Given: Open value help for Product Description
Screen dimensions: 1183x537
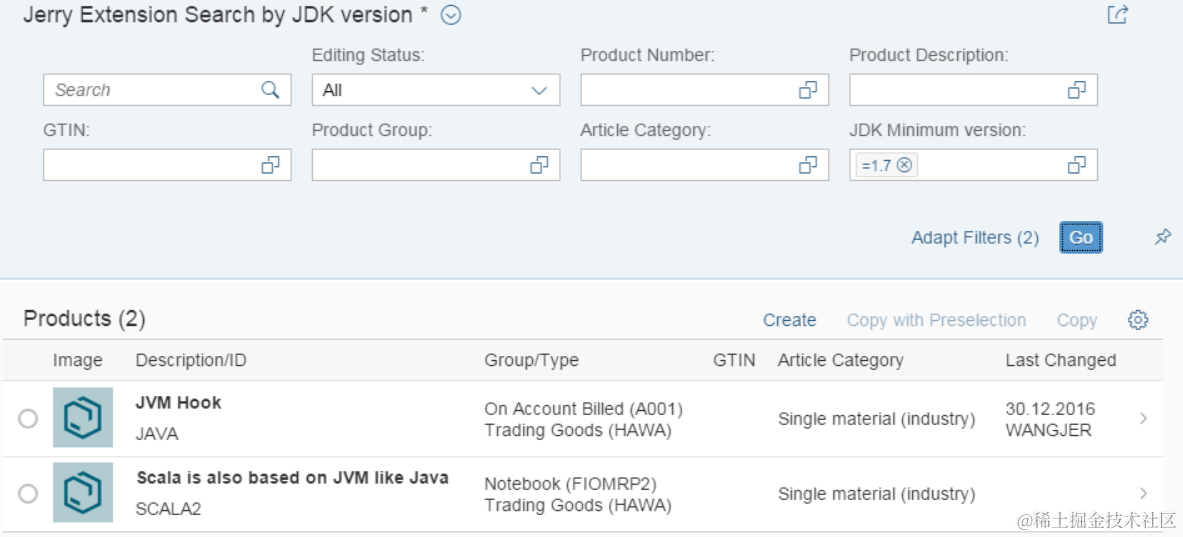Looking at the screenshot, I should pos(1077,90).
